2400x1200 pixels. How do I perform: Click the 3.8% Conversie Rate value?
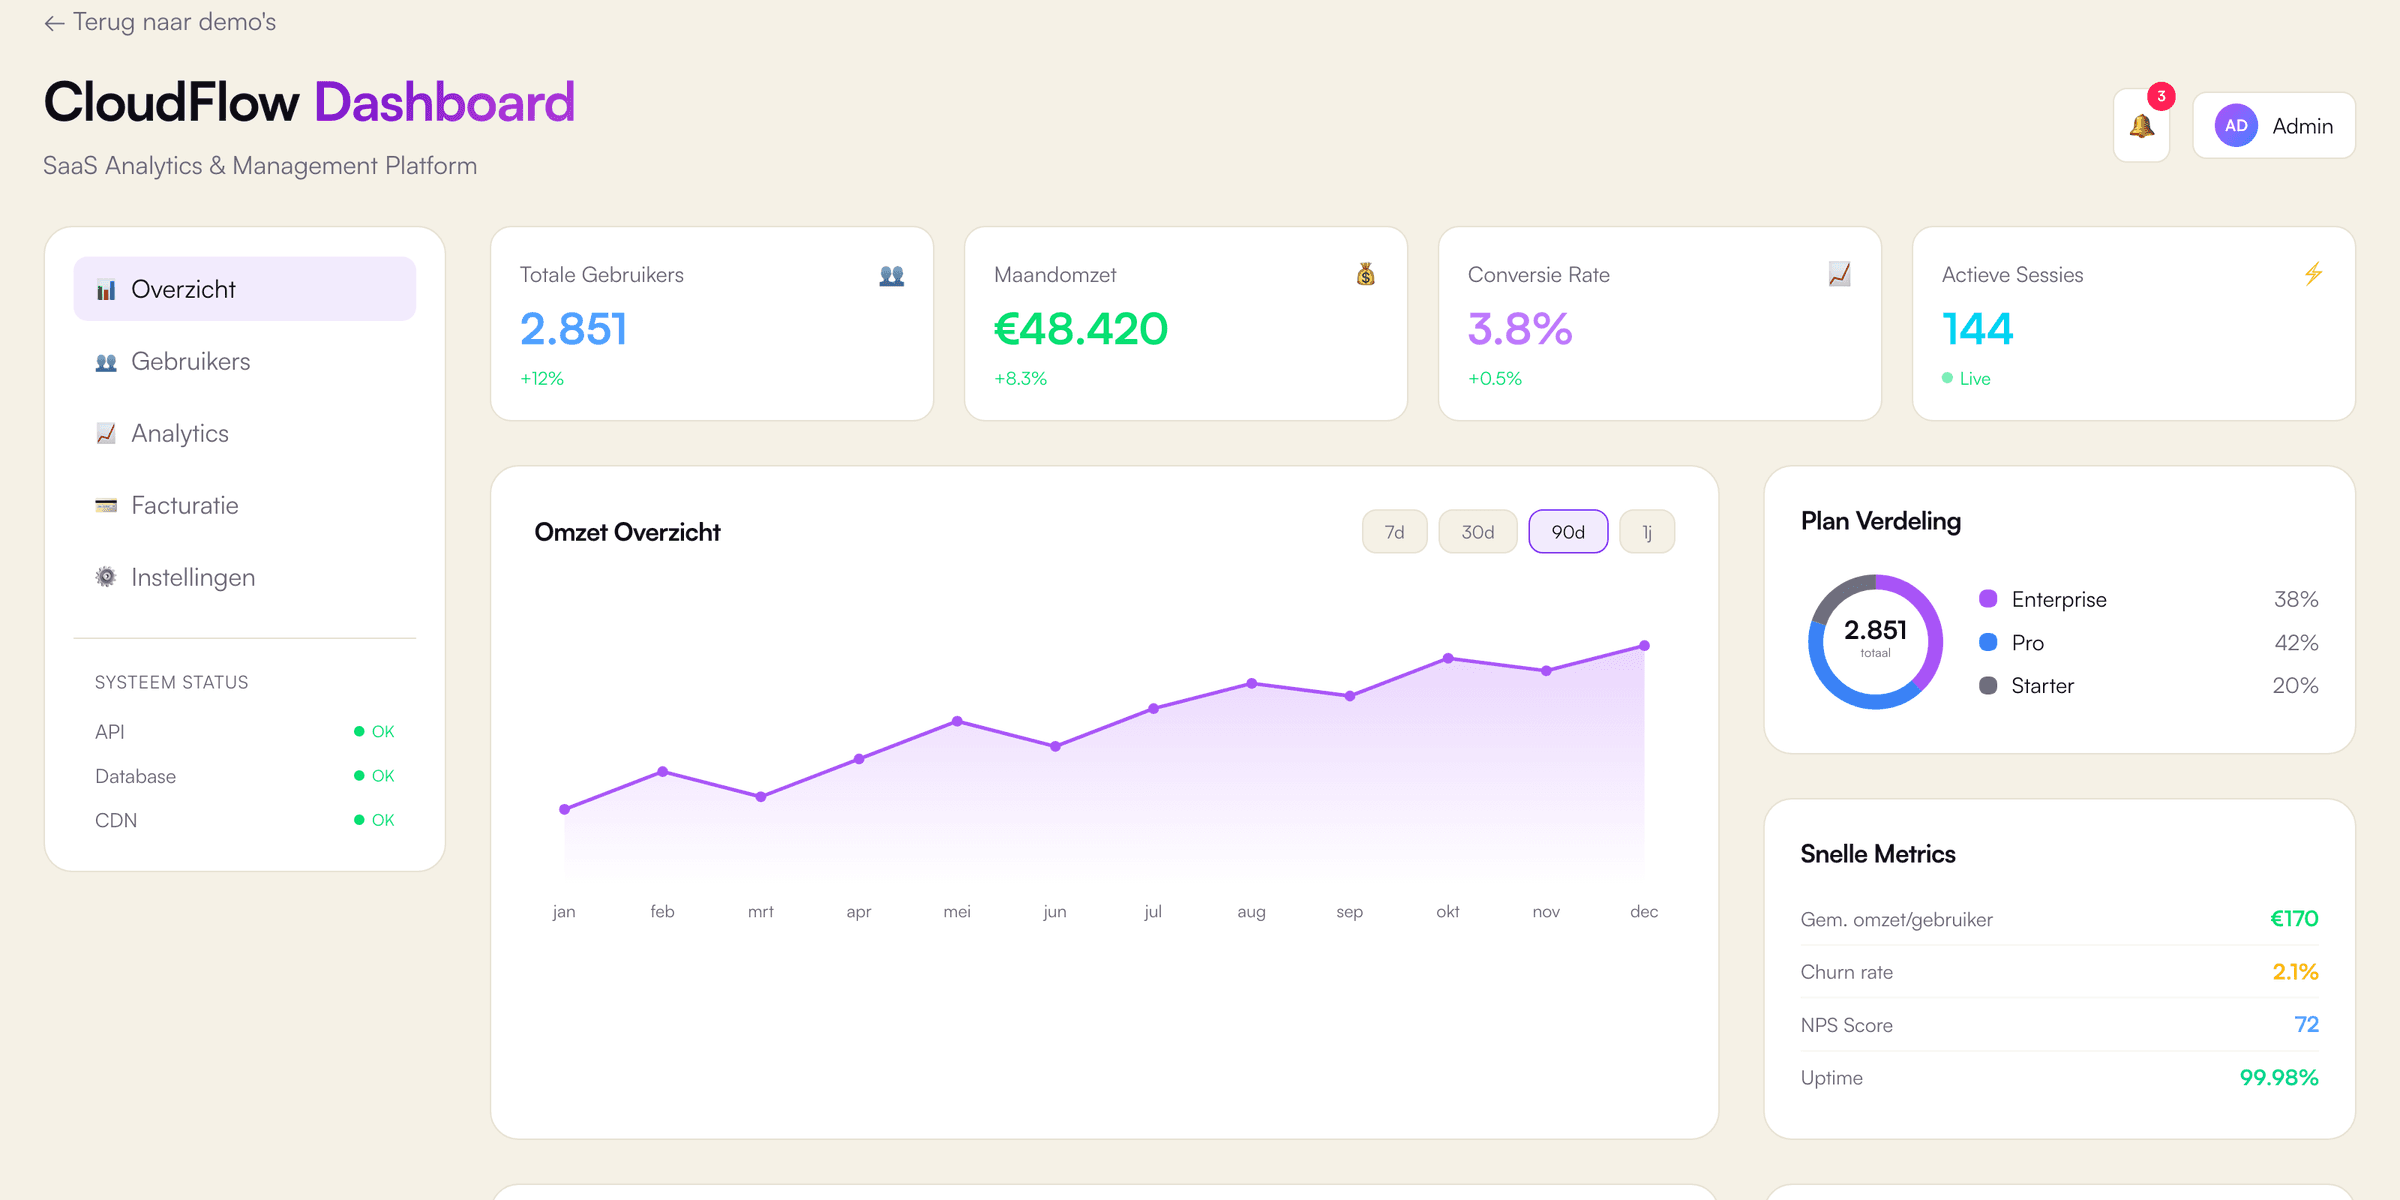1520,329
